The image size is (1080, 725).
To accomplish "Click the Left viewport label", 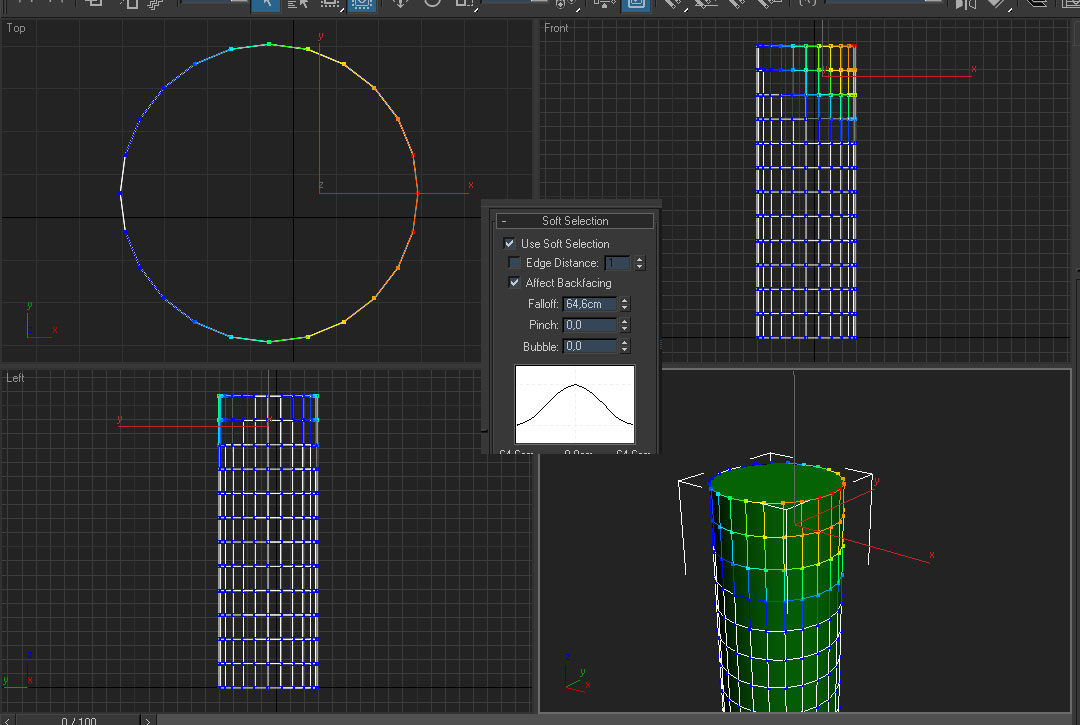I will pos(16,378).
